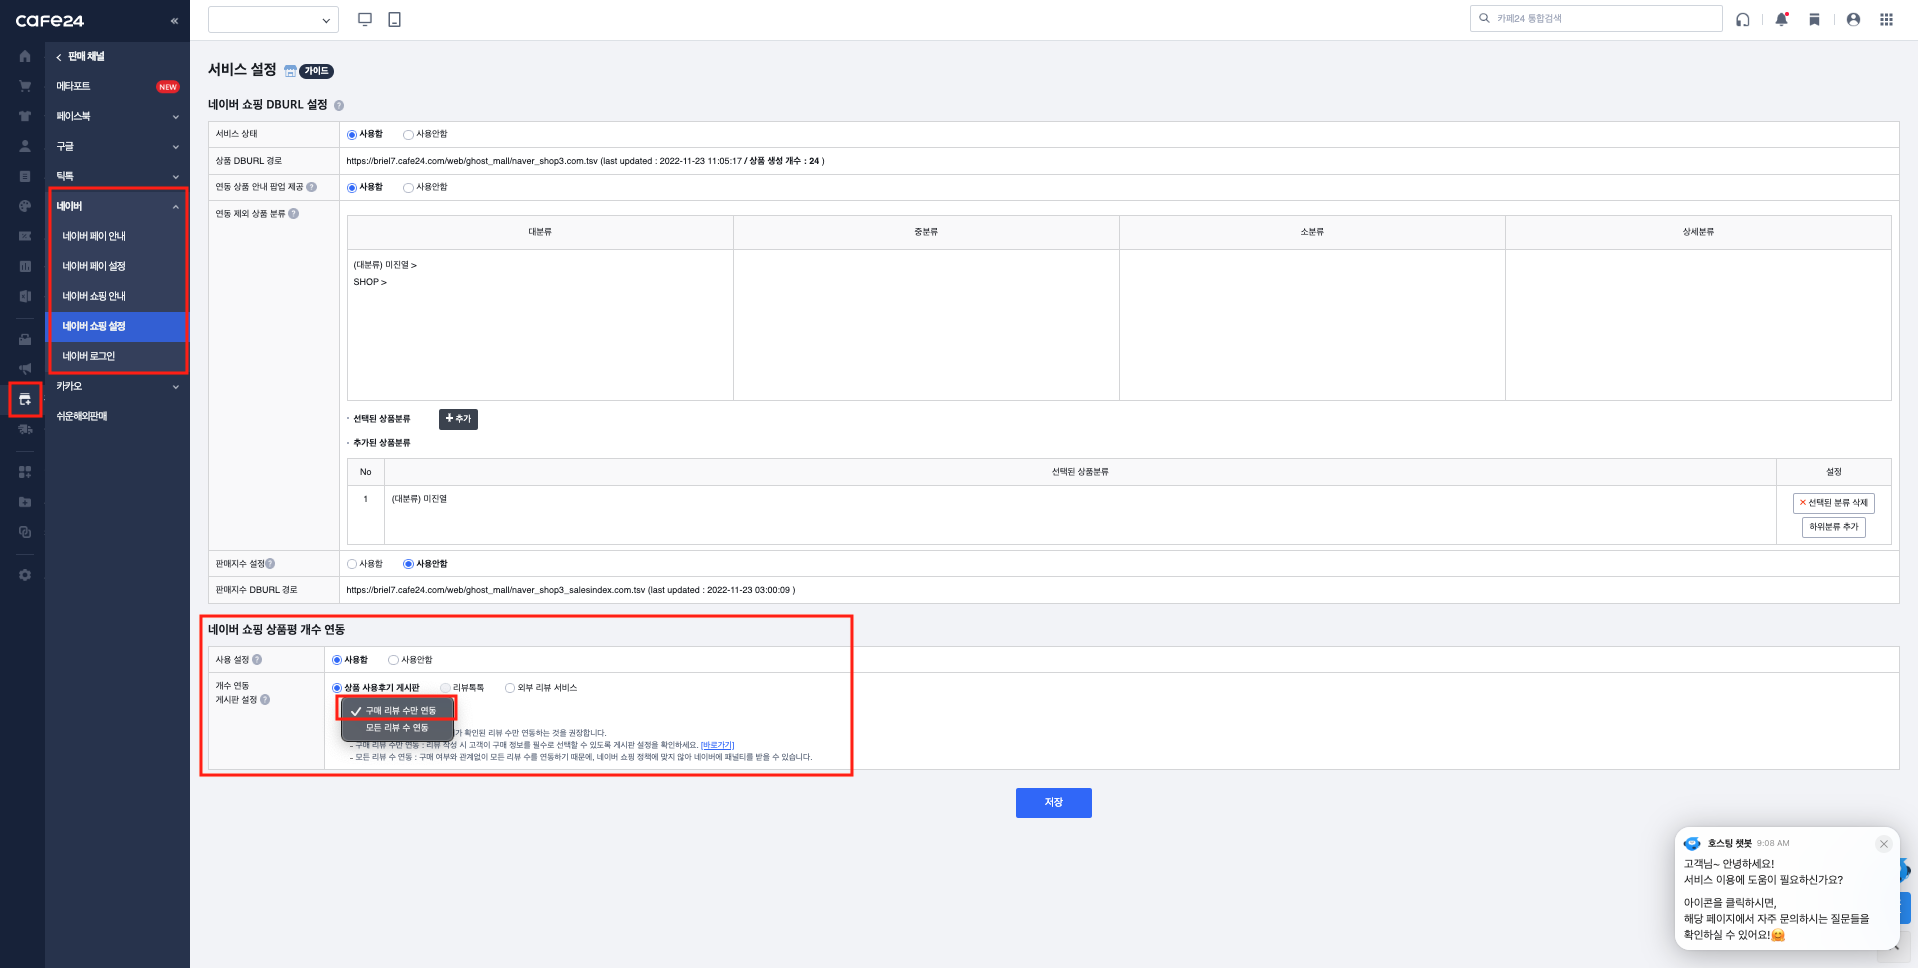The height and width of the screenshot is (968, 1918).
Task: Set 연동 상품 안내 팝업 제공 to 사용안함
Action: [x=408, y=187]
